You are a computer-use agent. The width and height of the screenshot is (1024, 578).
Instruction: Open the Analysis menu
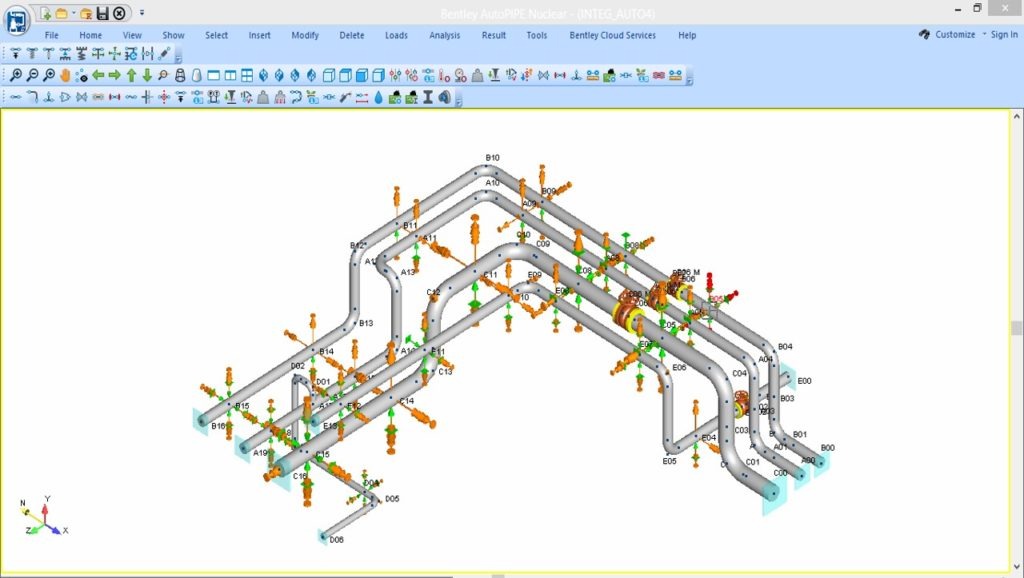click(x=445, y=35)
